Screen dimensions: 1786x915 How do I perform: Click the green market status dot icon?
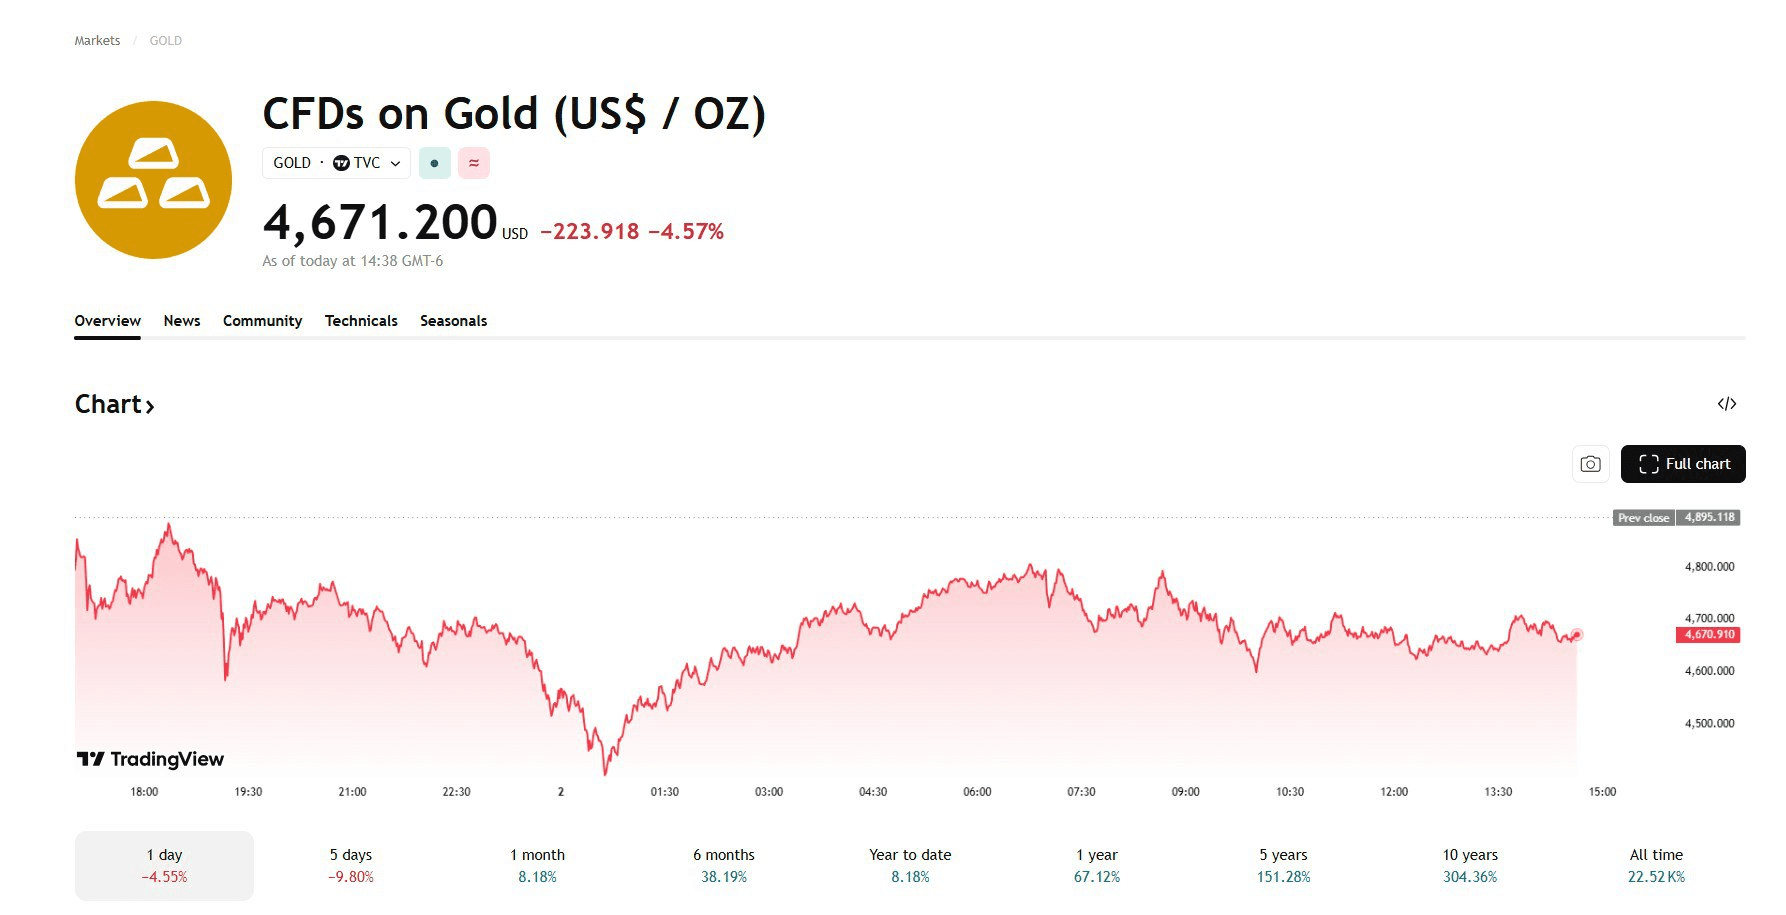point(434,163)
